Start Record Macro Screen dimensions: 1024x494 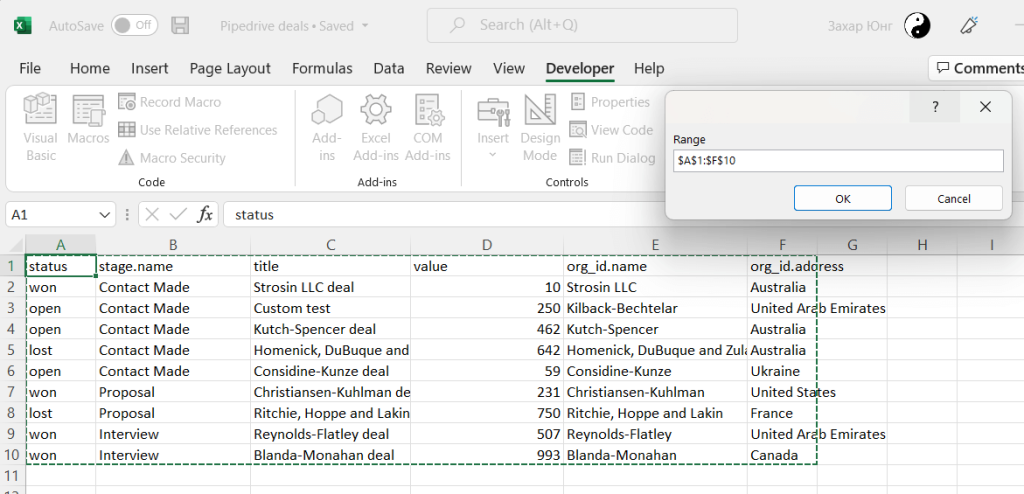click(x=170, y=102)
